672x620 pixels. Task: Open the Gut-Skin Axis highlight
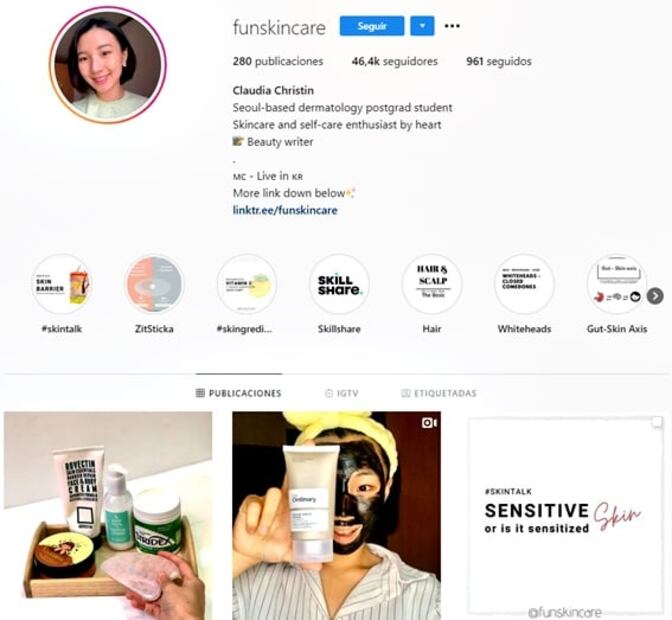(x=617, y=284)
